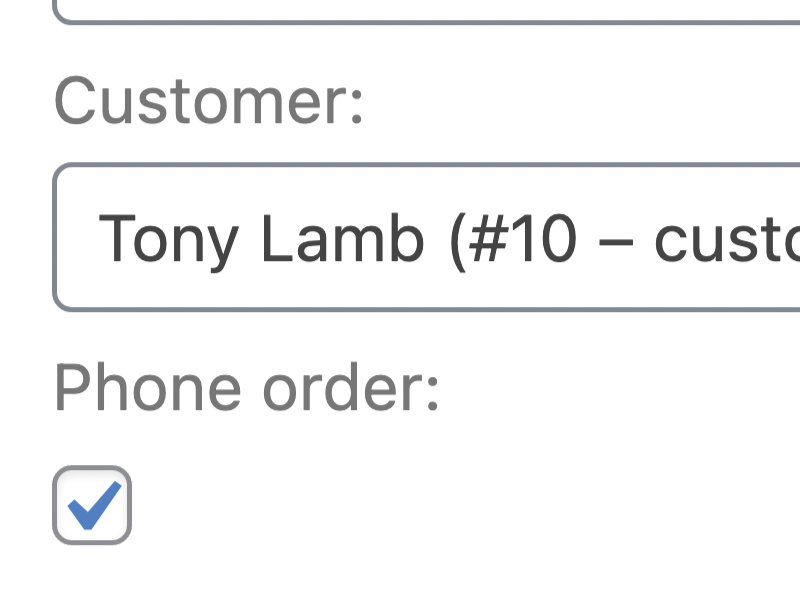Toggle Phone order back on after unchecking

tap(89, 503)
